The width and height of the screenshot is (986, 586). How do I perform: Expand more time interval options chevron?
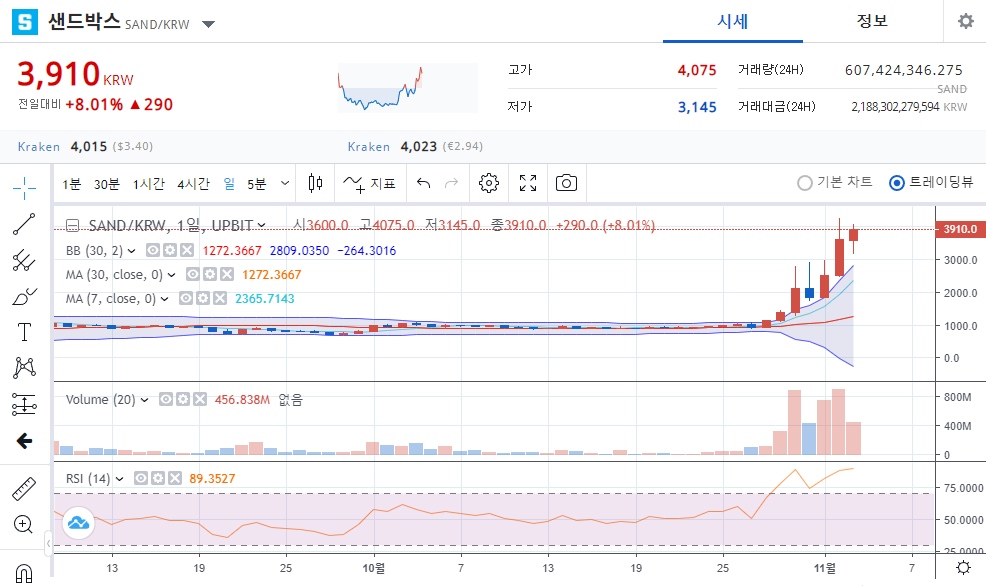pos(285,183)
